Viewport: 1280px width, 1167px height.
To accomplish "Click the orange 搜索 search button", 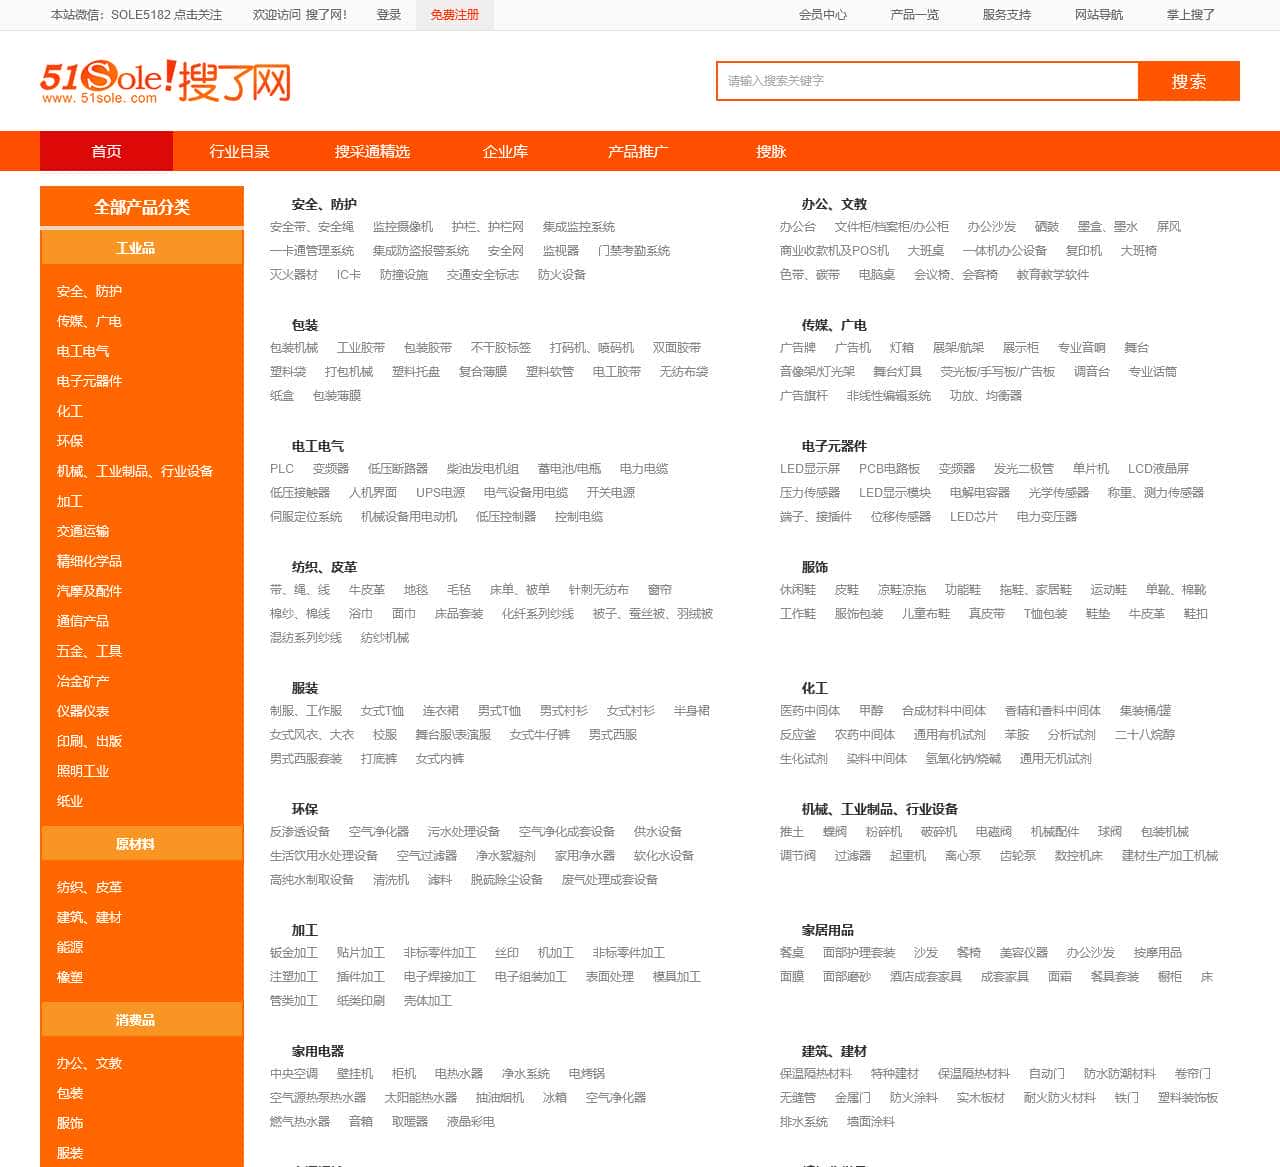I will click(1188, 82).
